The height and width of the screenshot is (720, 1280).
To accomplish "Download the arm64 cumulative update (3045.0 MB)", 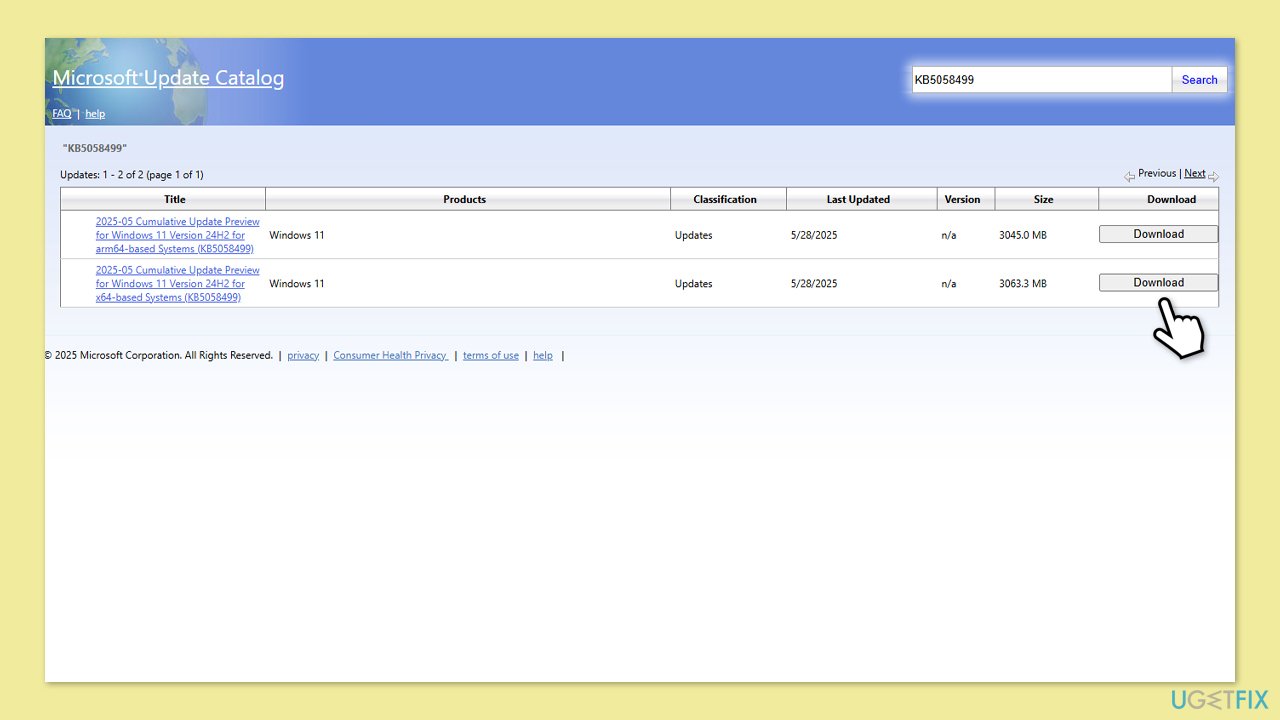I will pyautogui.click(x=1158, y=234).
